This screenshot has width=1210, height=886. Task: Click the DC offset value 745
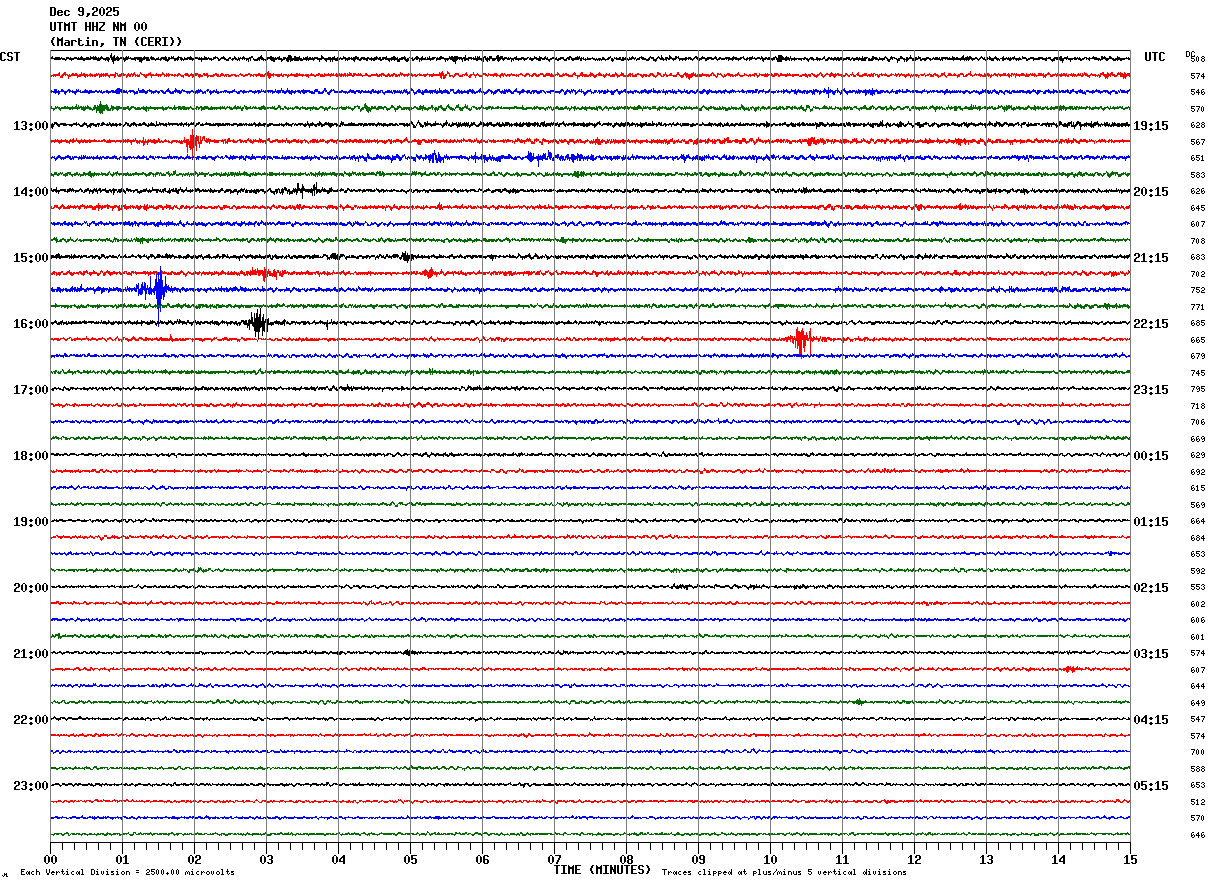tap(1197, 373)
